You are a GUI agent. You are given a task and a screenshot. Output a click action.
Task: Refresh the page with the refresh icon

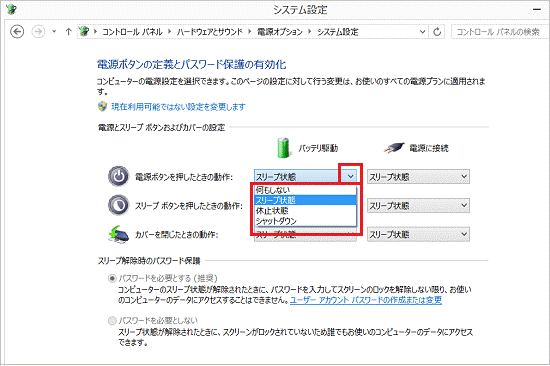437,32
